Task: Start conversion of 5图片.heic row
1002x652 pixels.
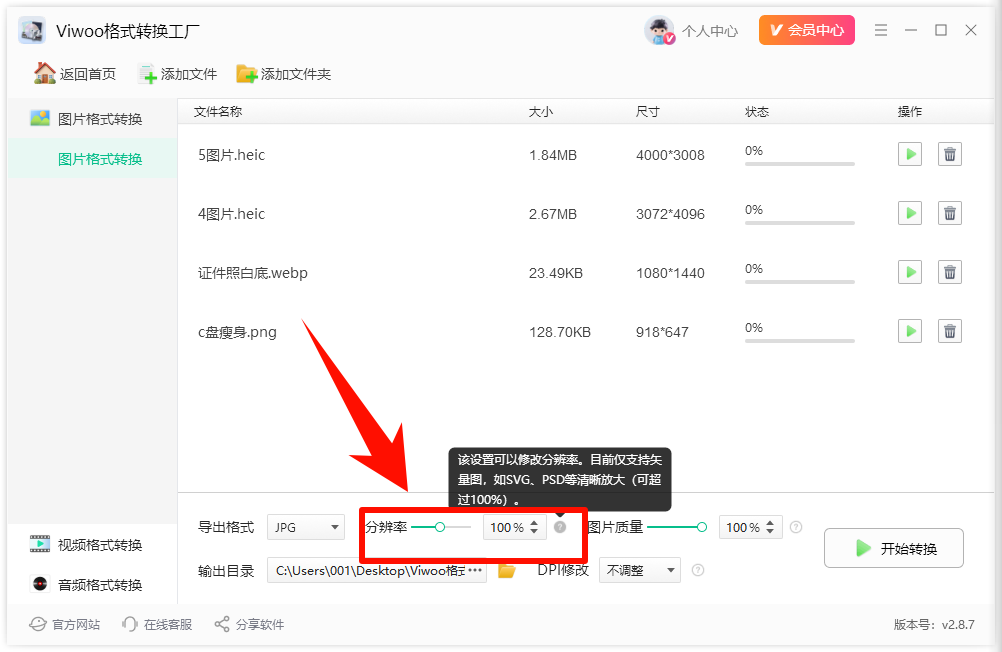Action: [x=909, y=154]
